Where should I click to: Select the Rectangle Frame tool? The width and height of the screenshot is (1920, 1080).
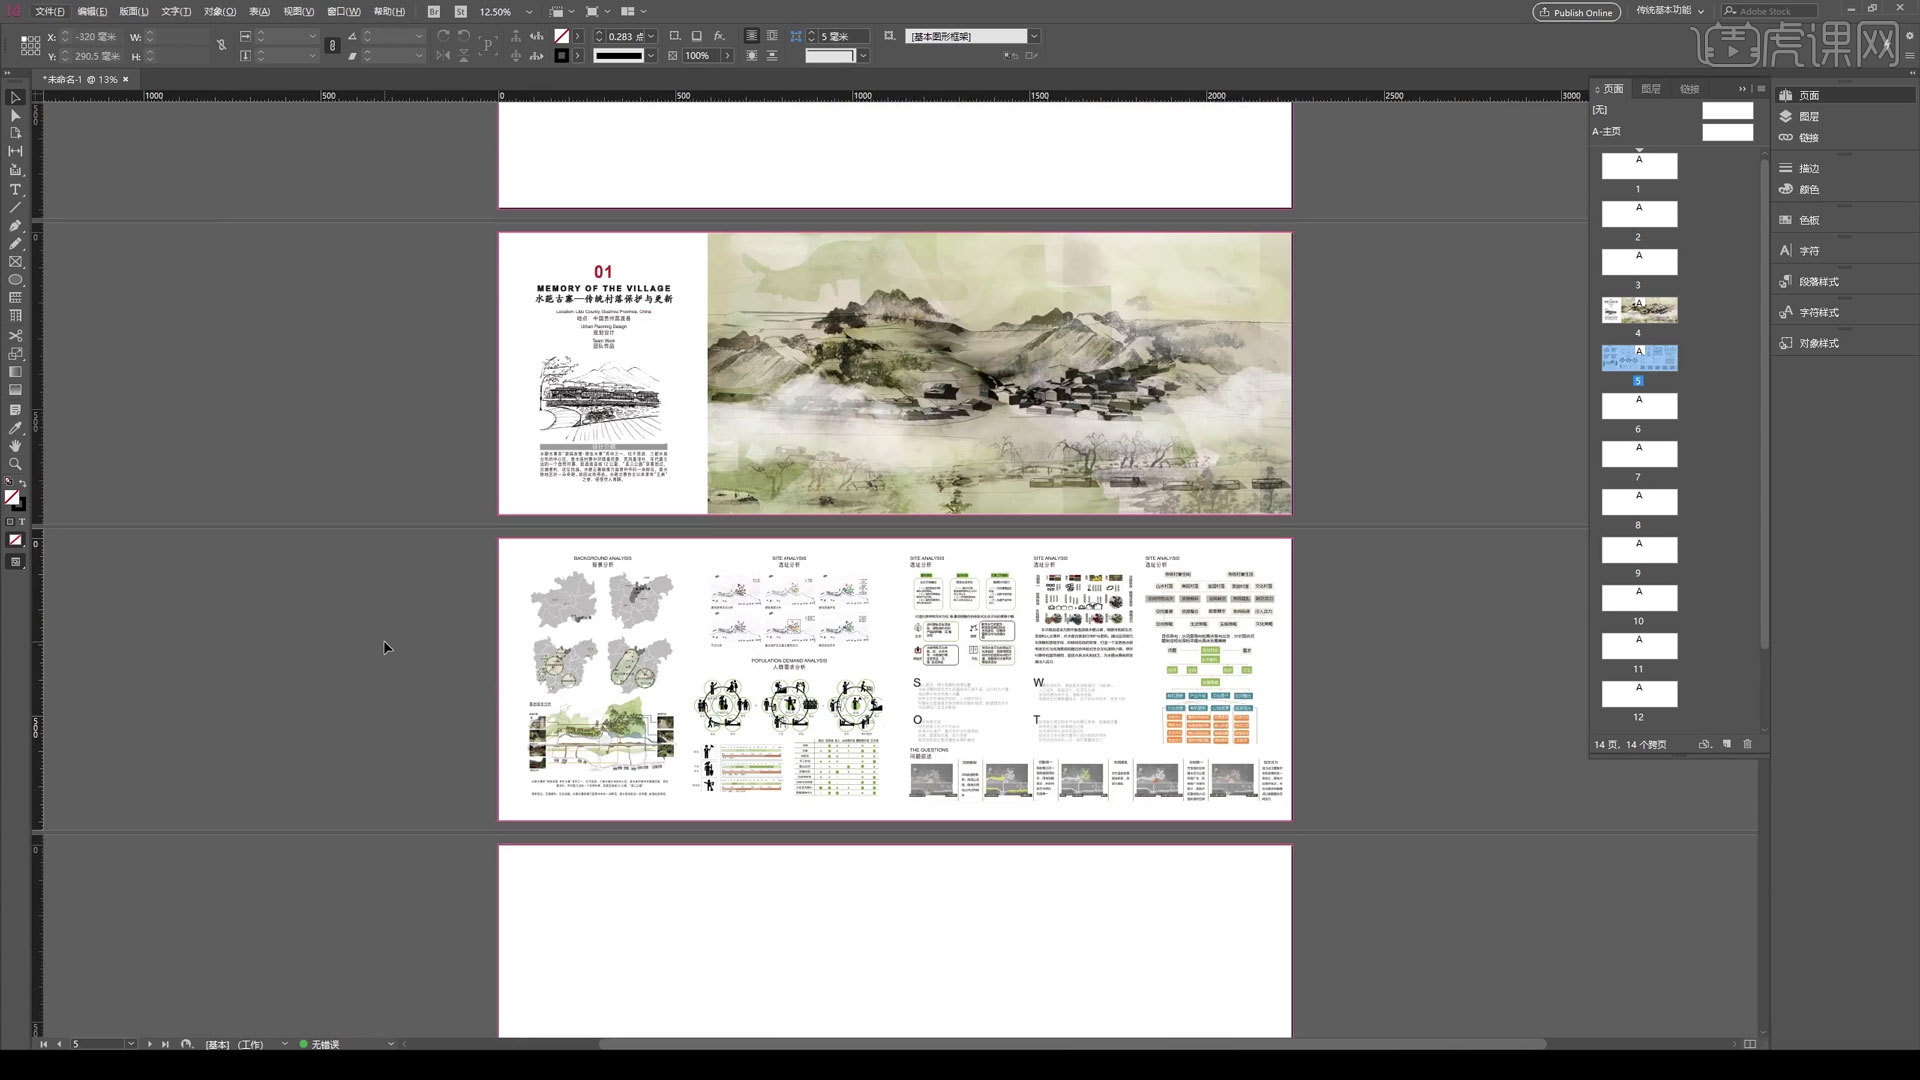coord(15,262)
